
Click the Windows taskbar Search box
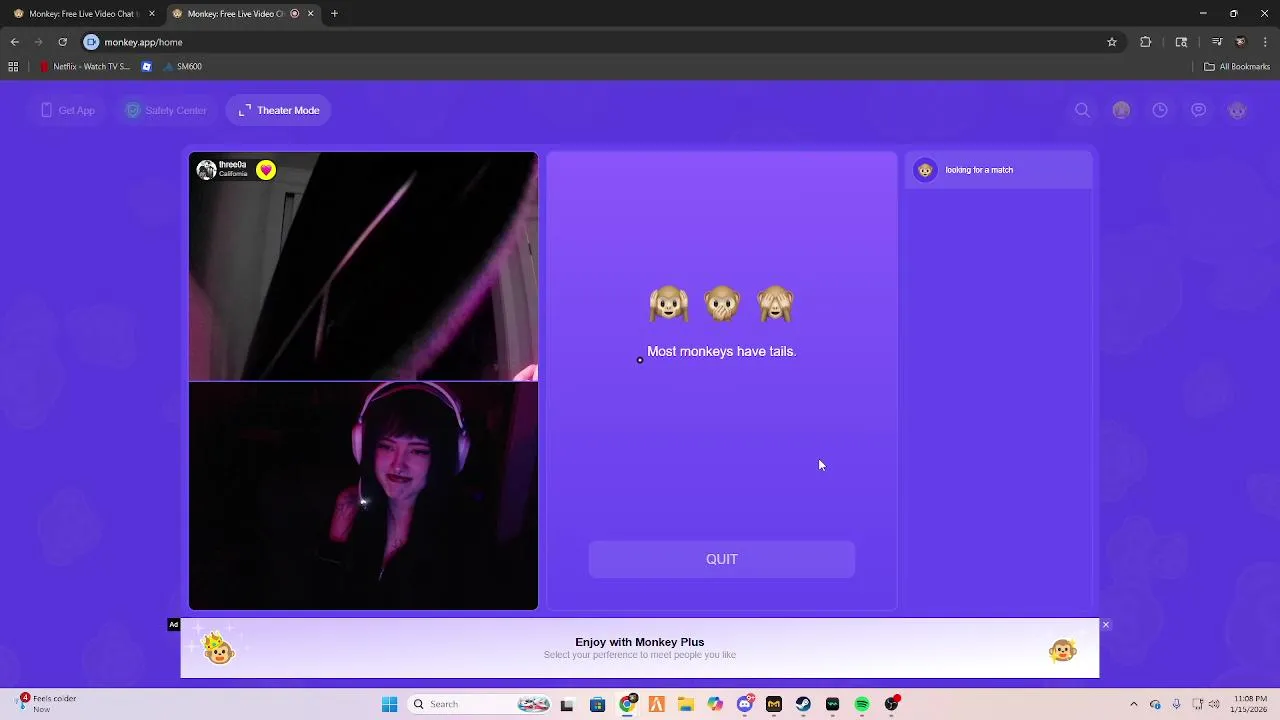[480, 704]
